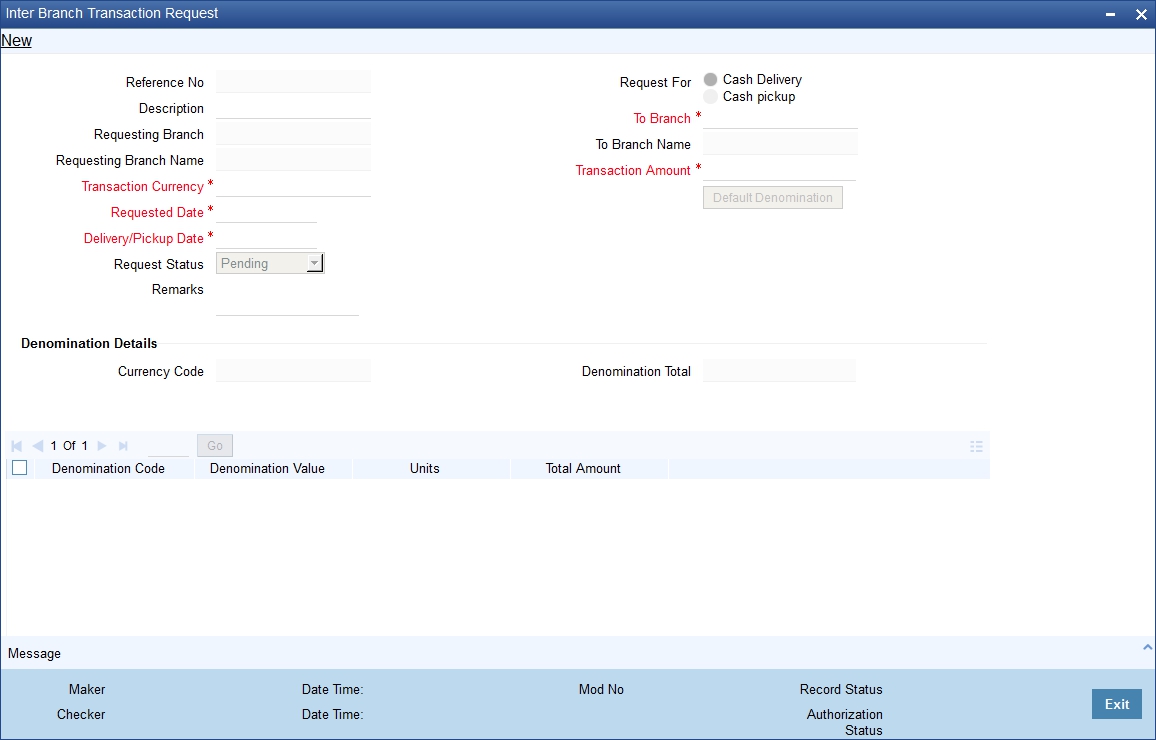Click the To Branch input field

[780, 118]
